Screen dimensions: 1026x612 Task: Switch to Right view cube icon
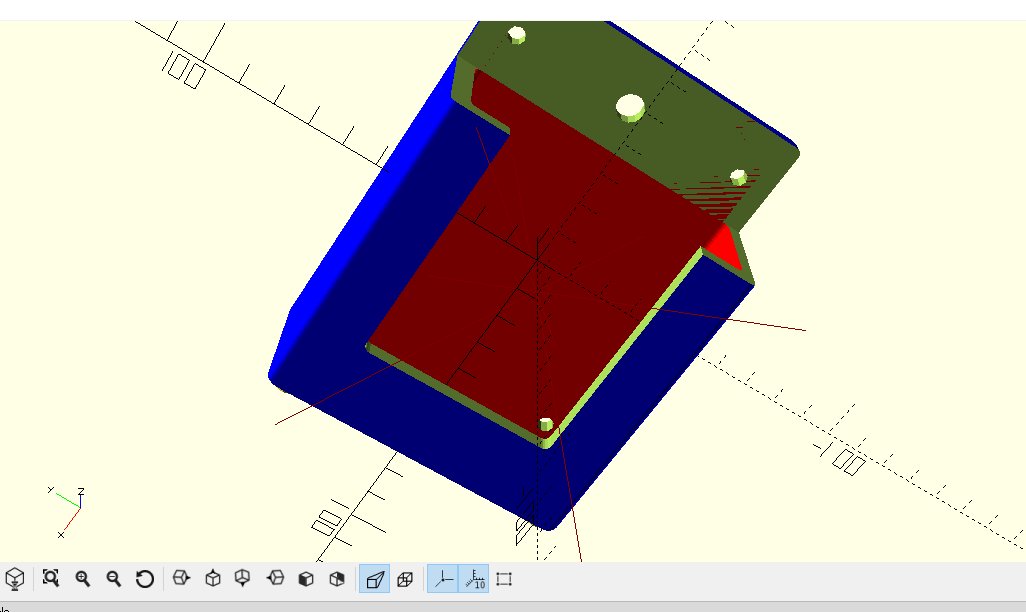[x=181, y=579]
